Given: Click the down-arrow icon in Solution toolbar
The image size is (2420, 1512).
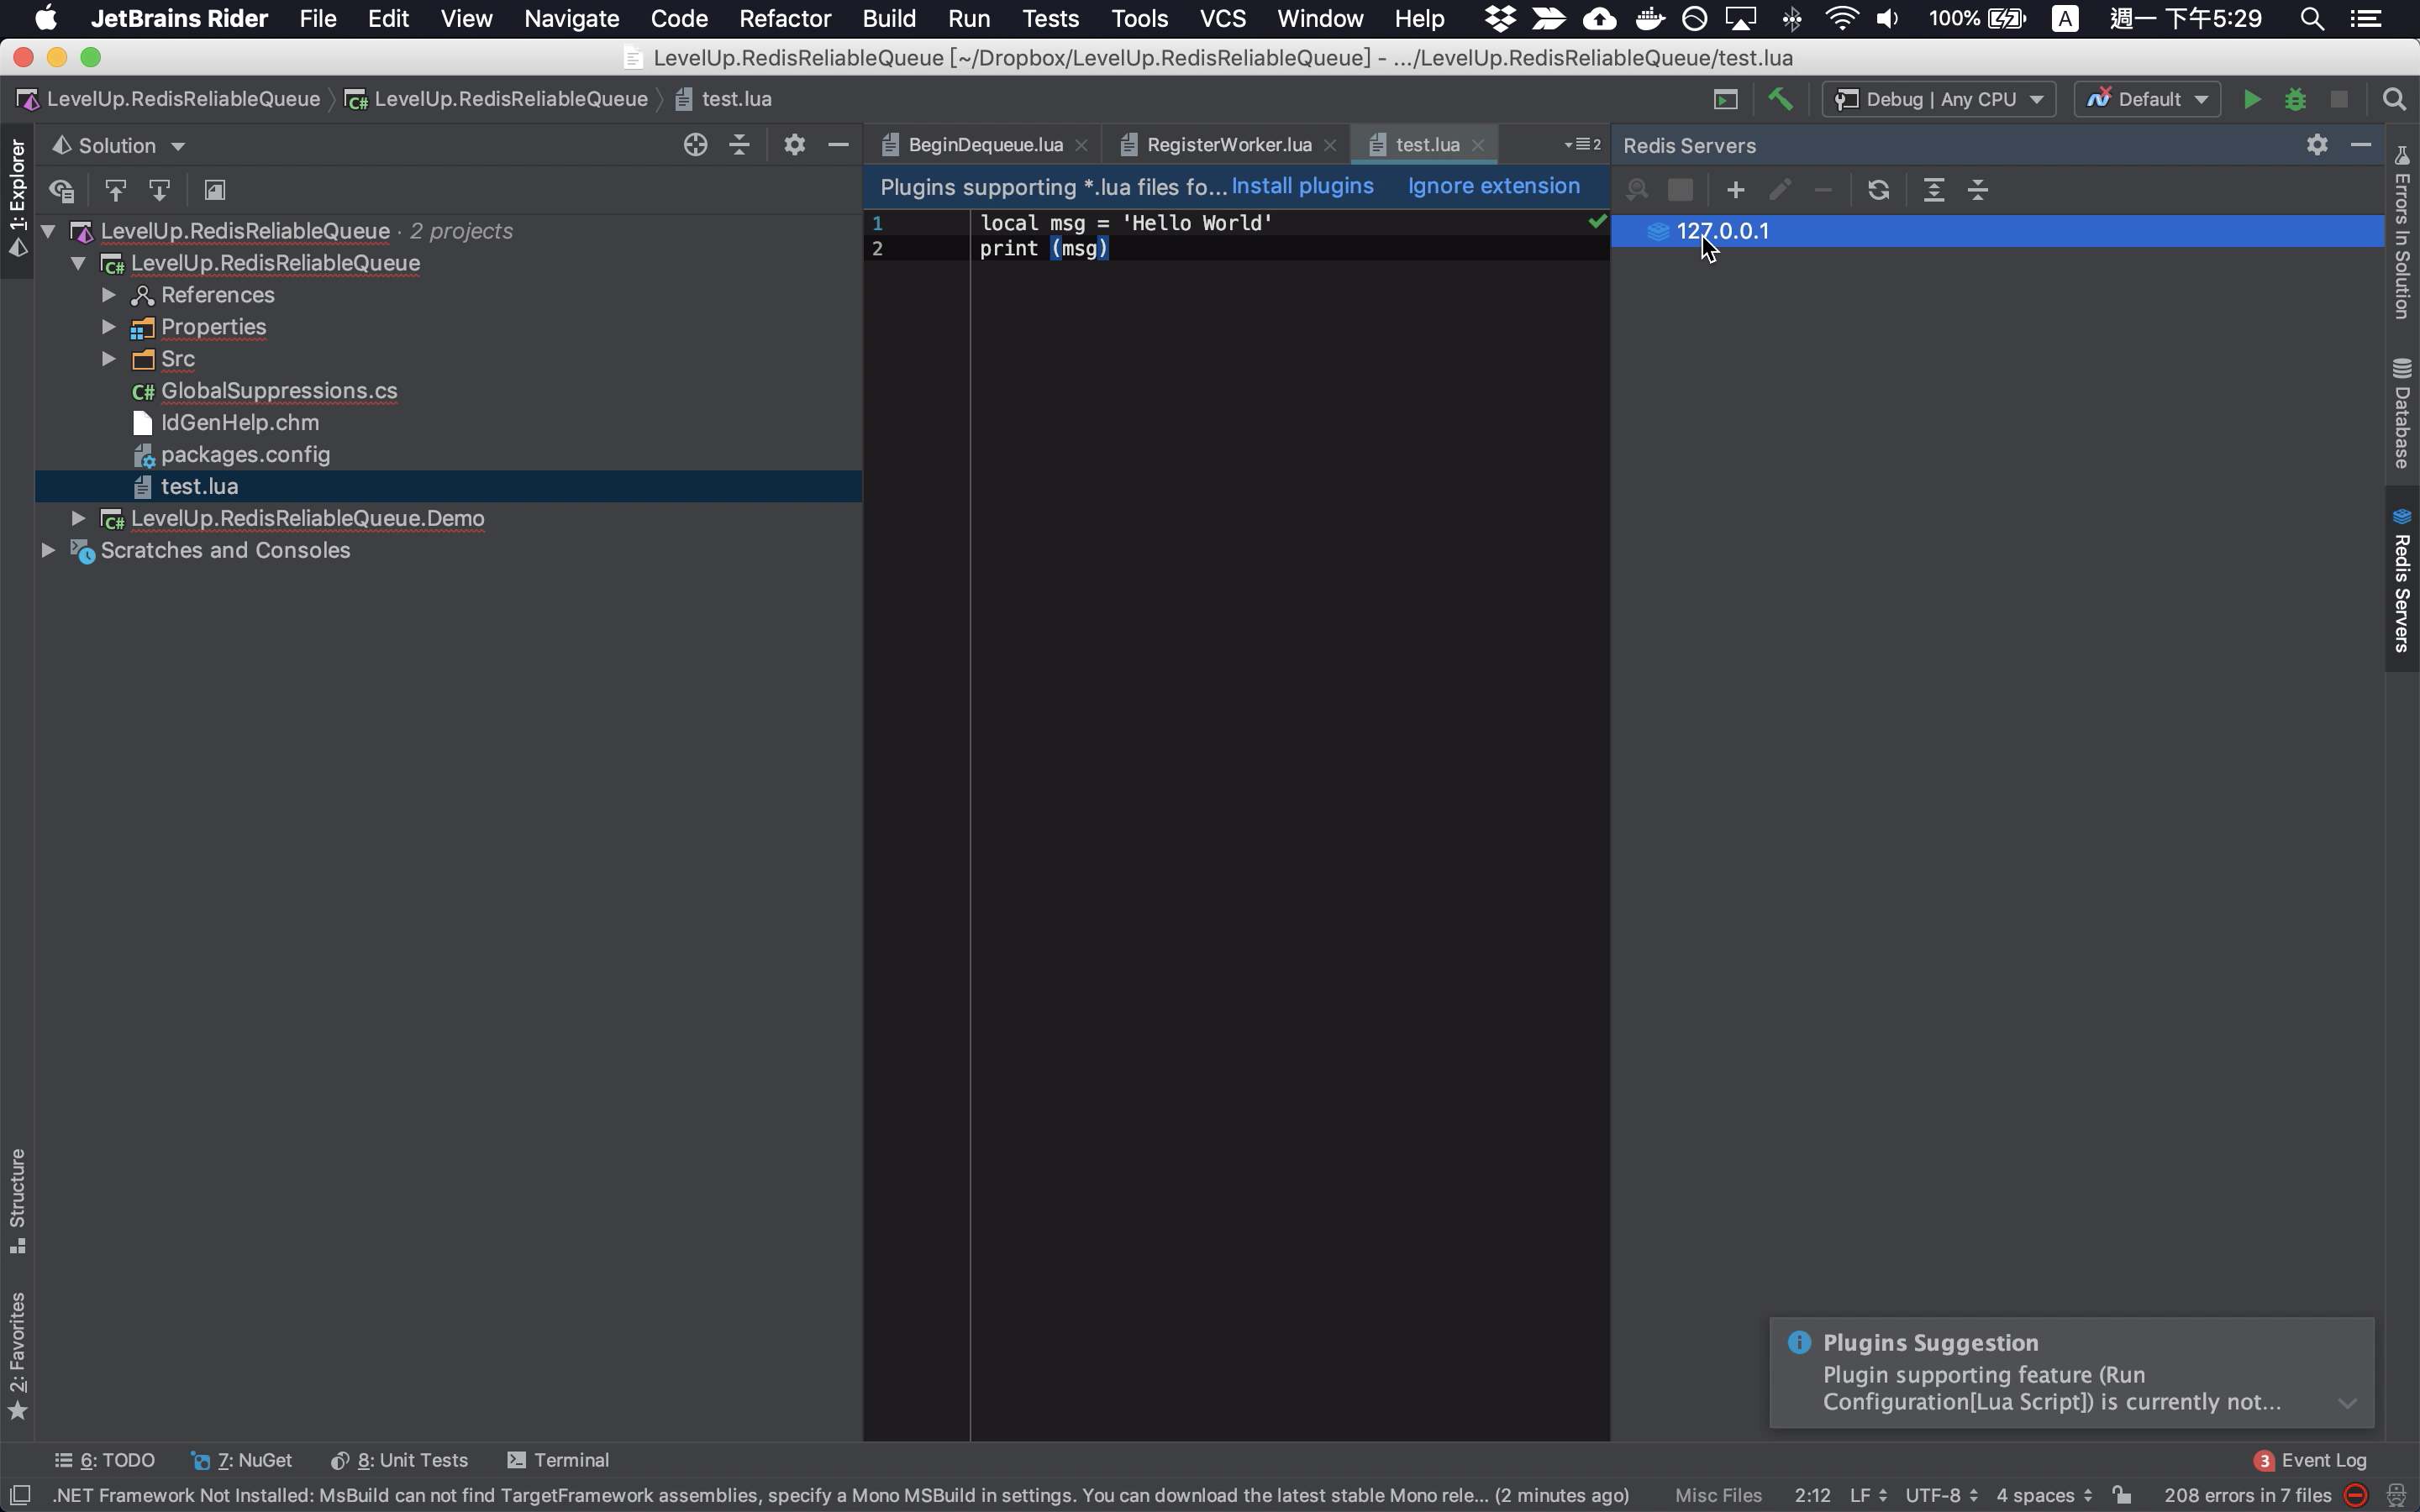Looking at the screenshot, I should point(159,190).
